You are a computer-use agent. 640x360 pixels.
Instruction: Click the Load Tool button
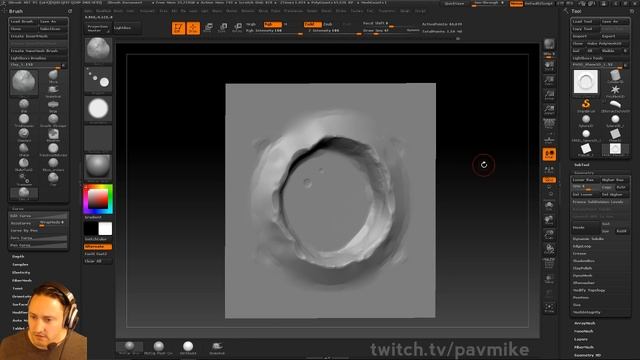click(x=585, y=21)
